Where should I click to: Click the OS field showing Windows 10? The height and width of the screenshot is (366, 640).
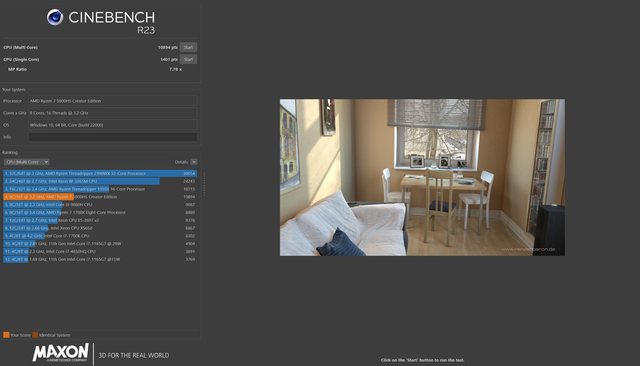[x=113, y=125]
